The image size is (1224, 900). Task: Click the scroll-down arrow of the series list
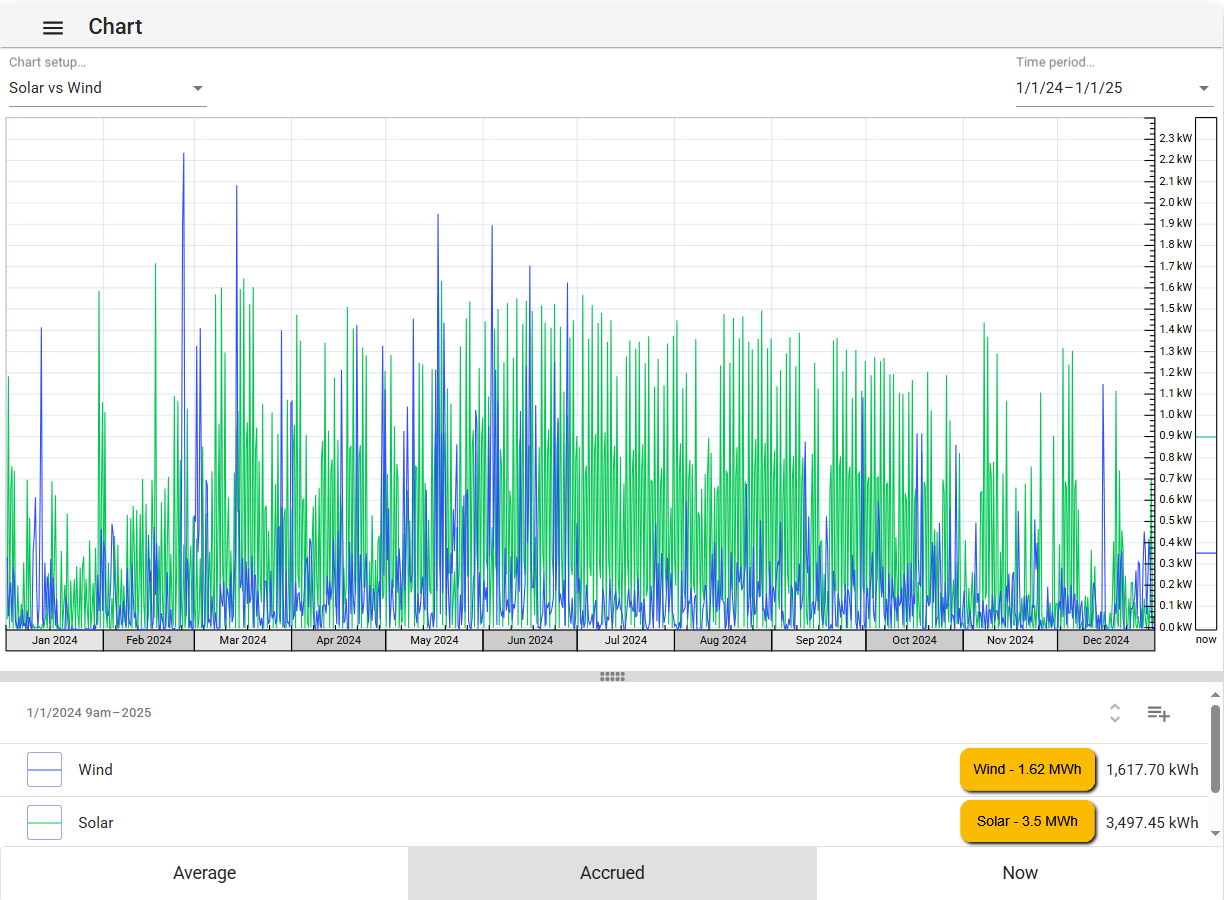[1215, 833]
